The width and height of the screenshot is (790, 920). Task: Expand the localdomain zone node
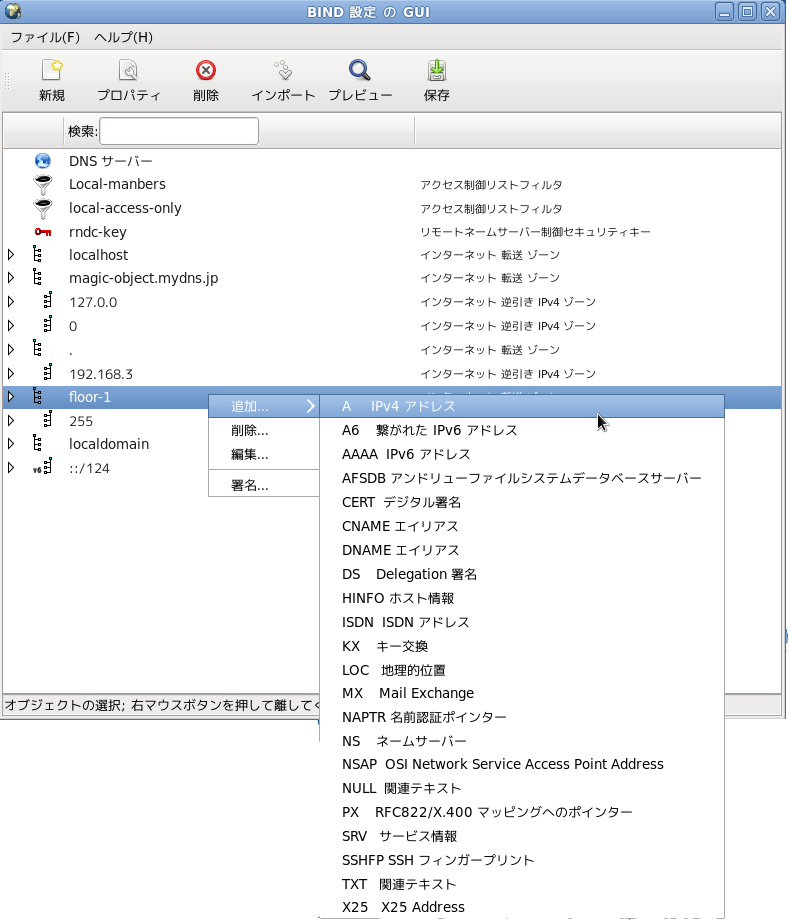pos(11,444)
